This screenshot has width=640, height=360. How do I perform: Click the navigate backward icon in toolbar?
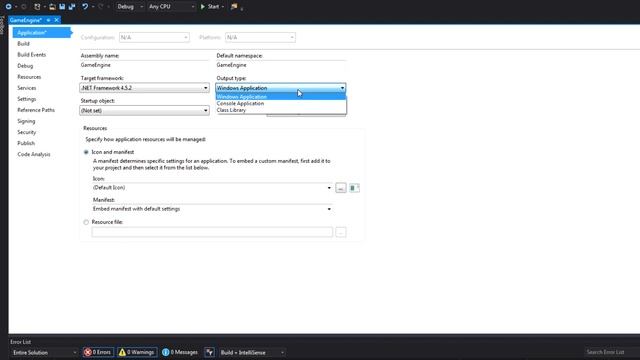[8, 7]
